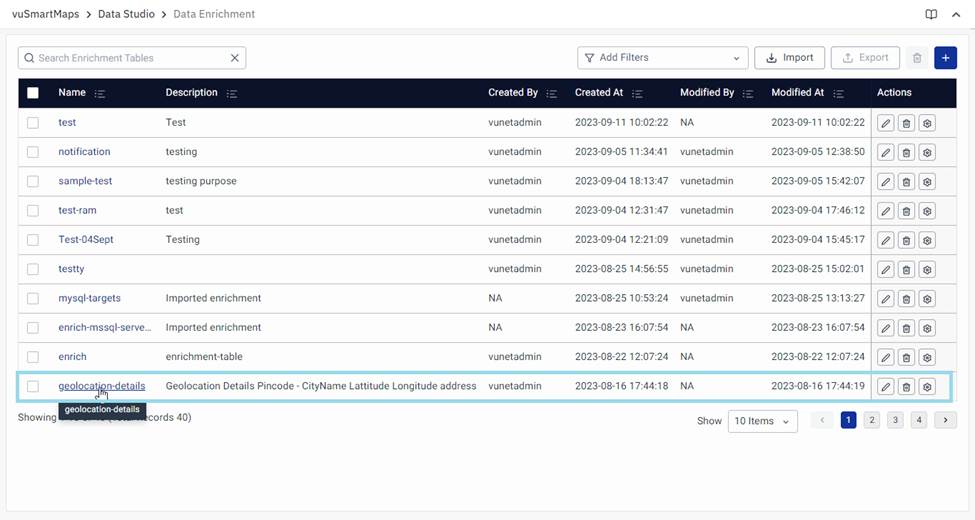This screenshot has width=975, height=520.
Task: Focus the Search Enrichment Tables field
Action: pos(130,58)
